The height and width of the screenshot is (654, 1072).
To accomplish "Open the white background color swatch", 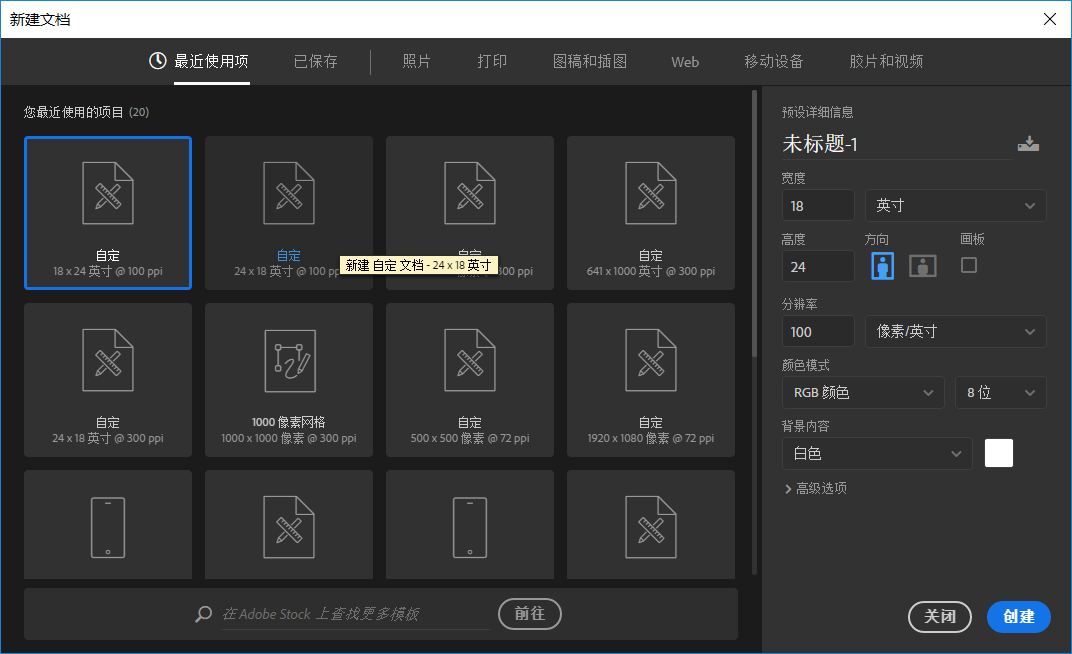I will (999, 453).
